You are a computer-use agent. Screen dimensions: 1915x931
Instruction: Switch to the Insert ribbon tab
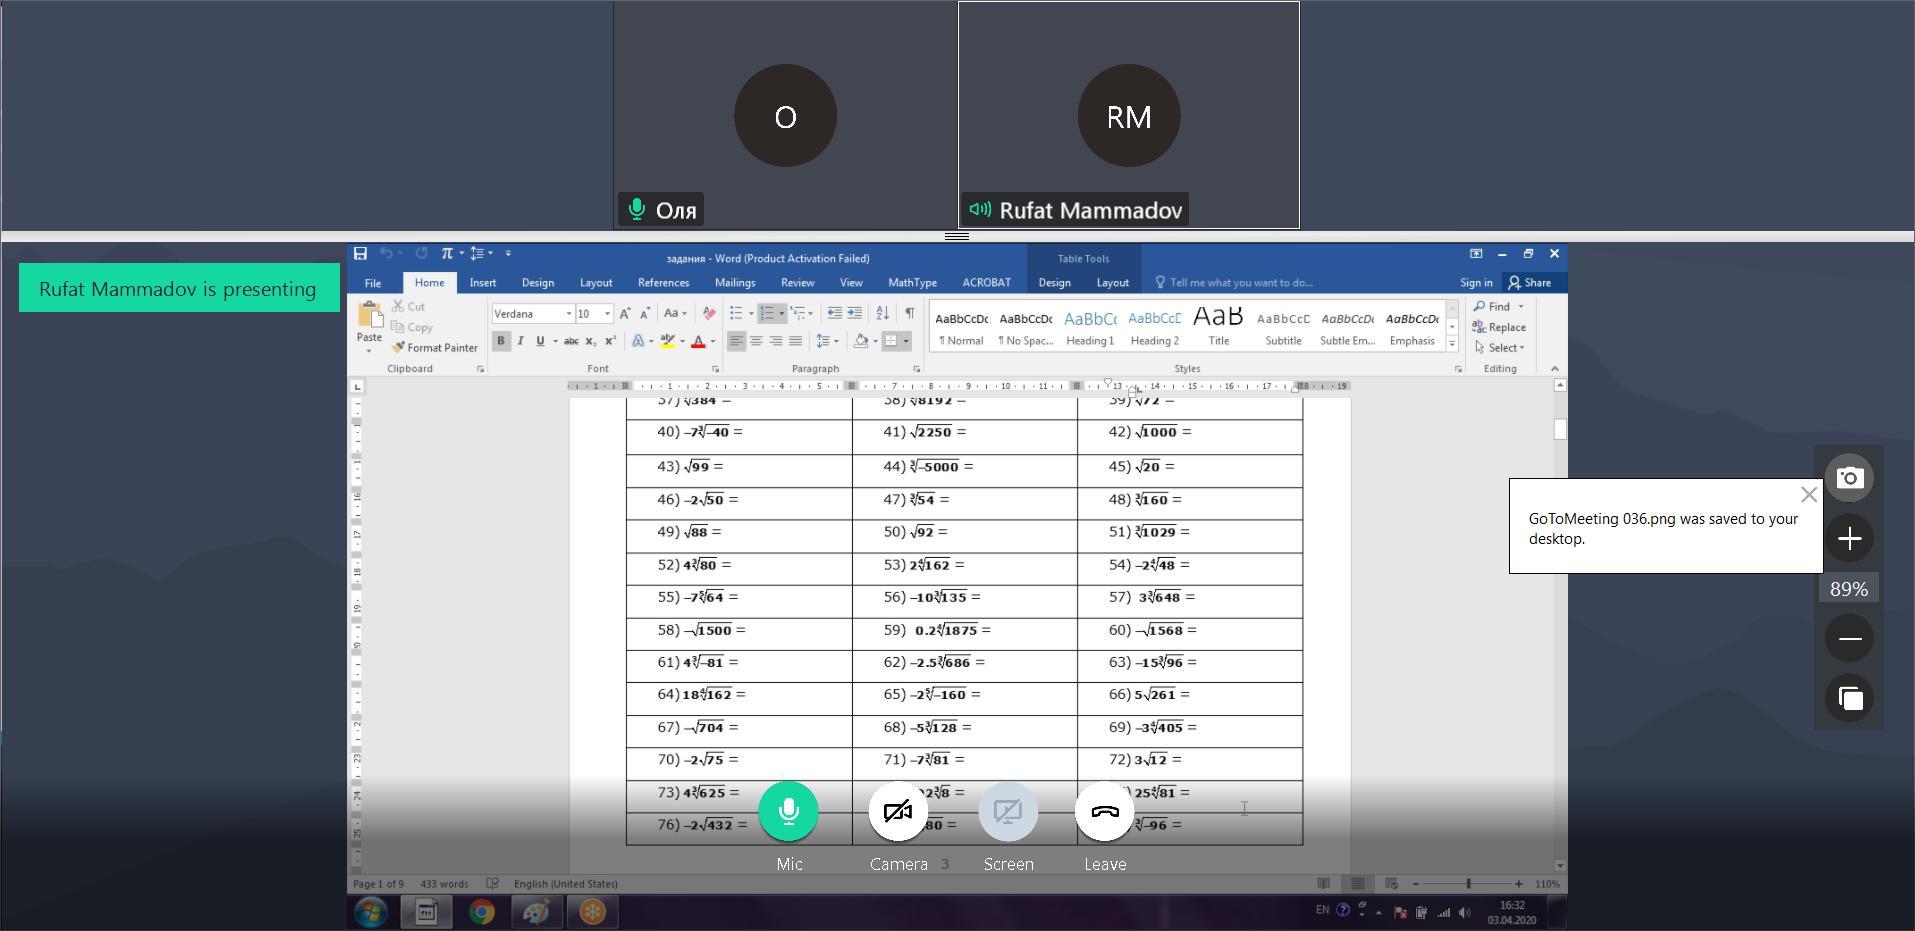tap(483, 283)
